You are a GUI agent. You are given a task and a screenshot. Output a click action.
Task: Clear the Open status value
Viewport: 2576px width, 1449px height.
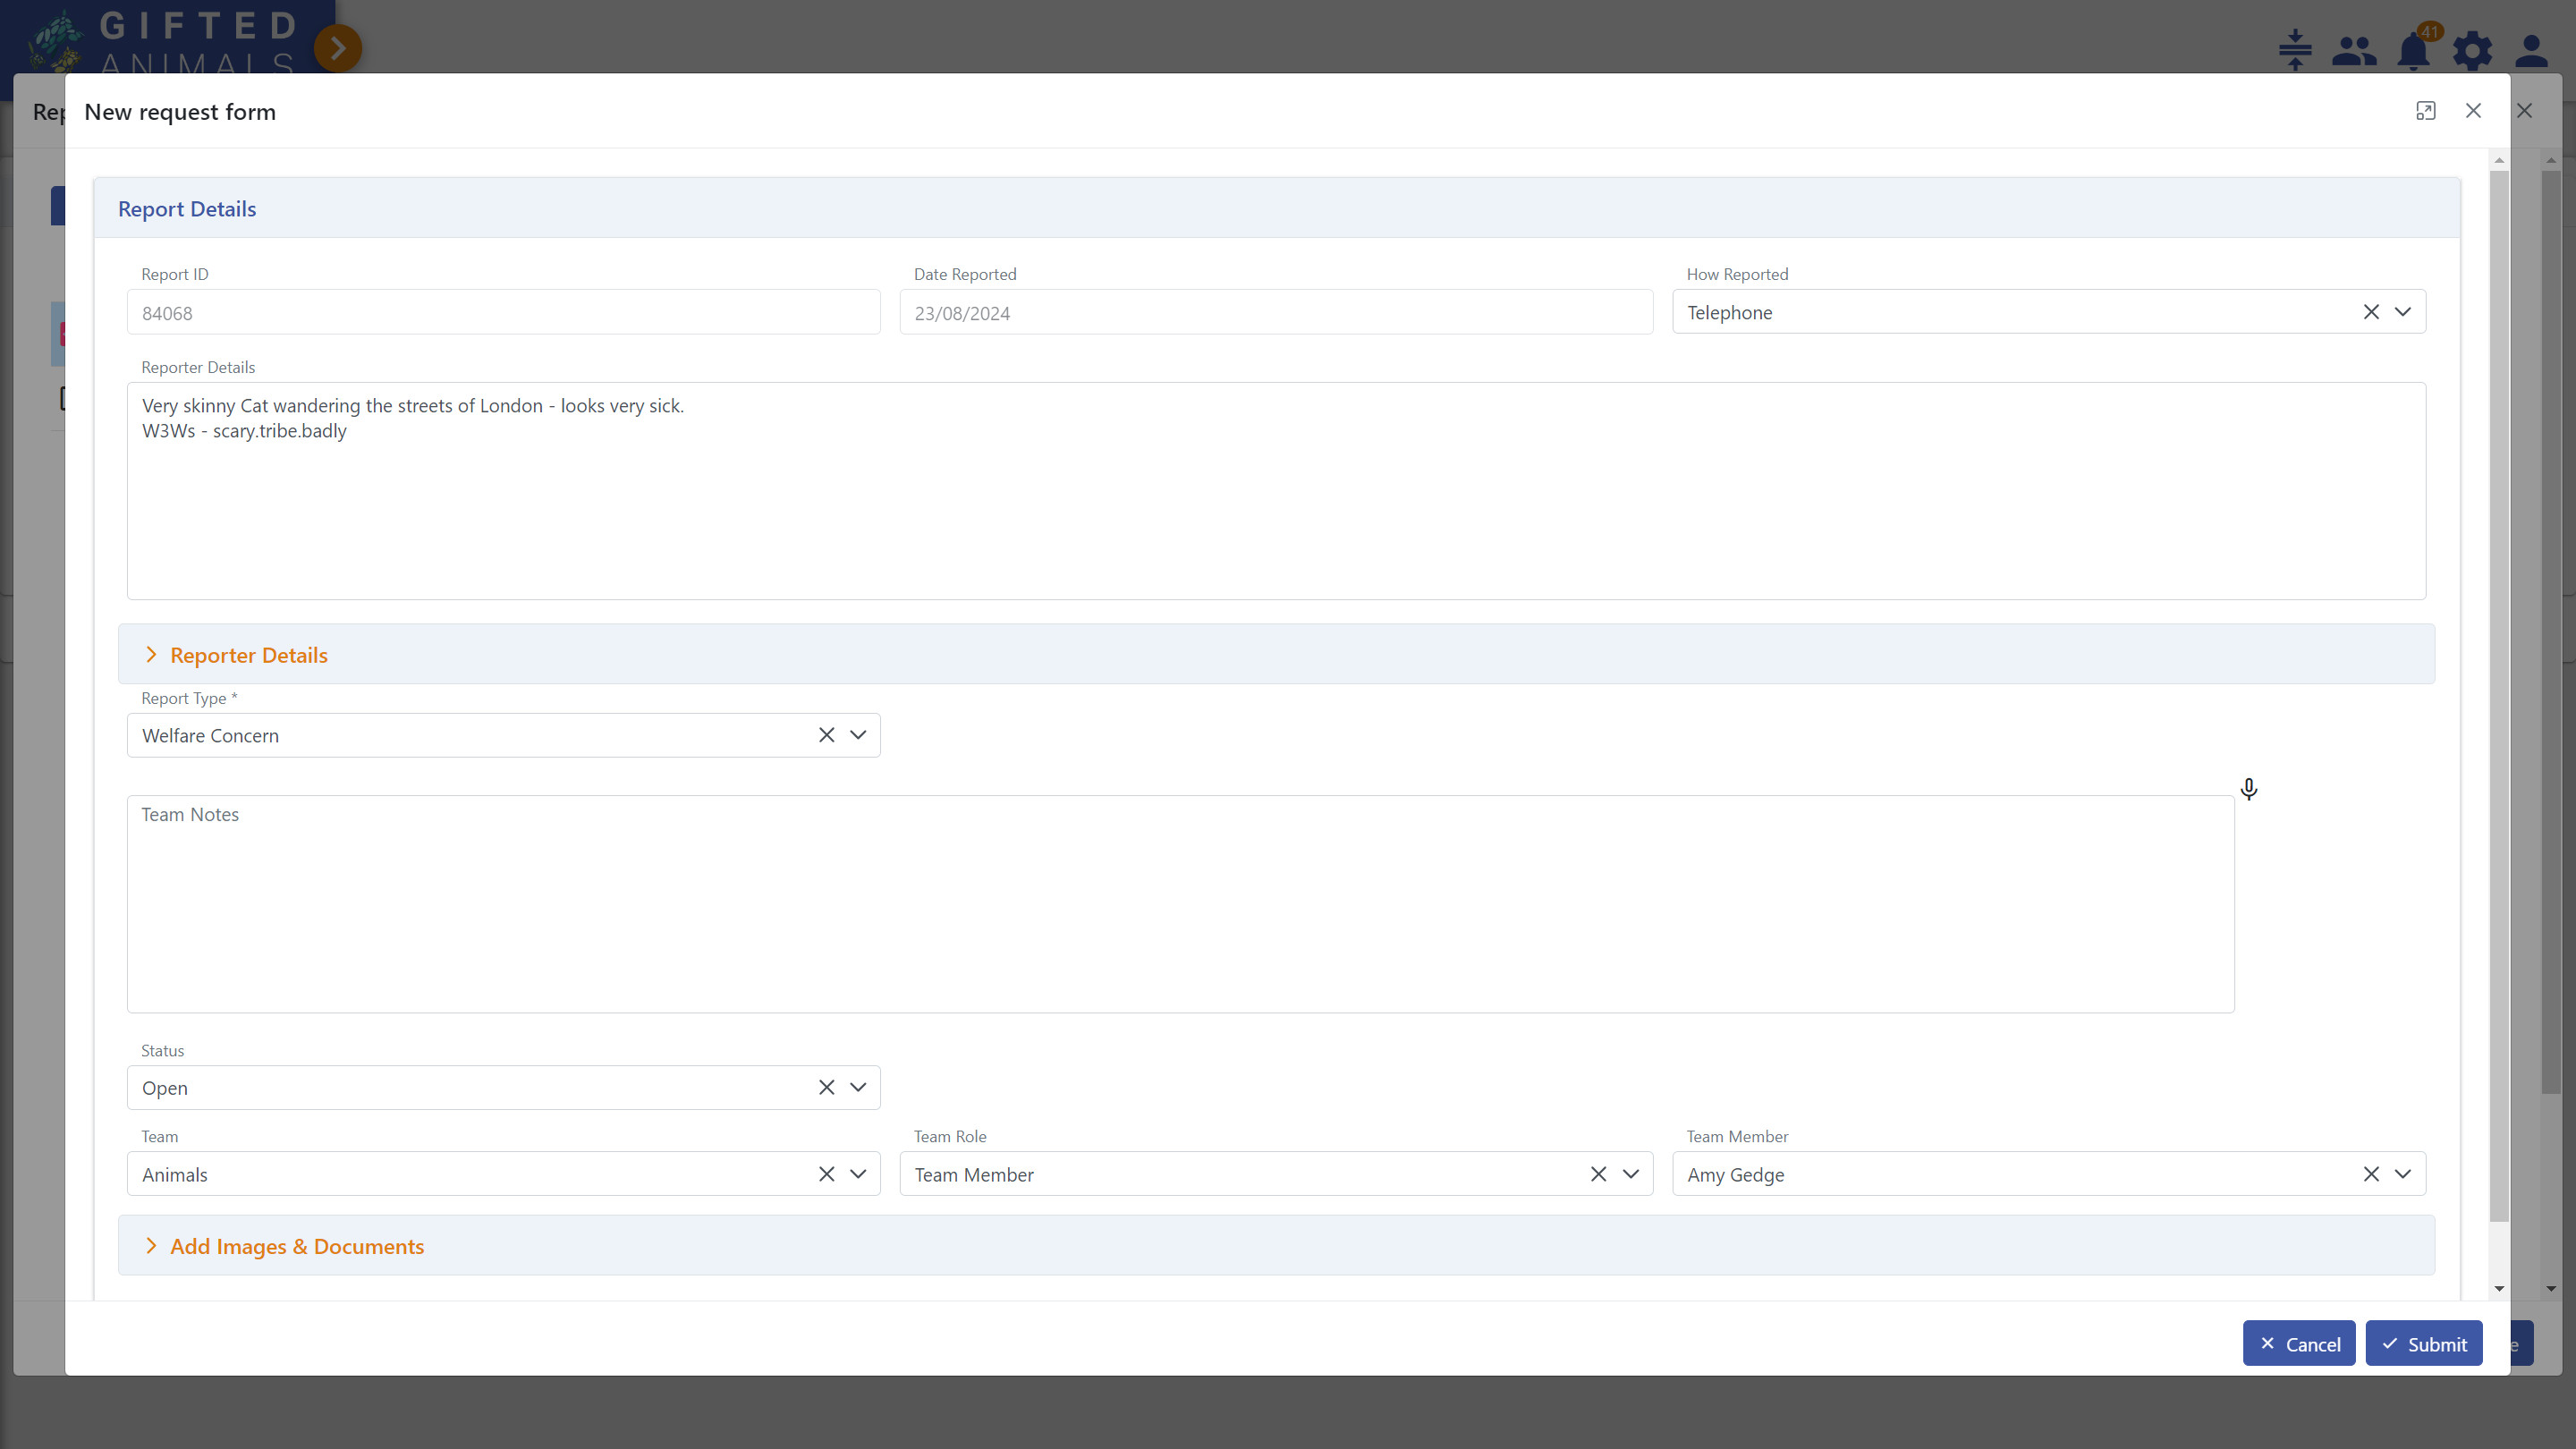click(x=826, y=1087)
